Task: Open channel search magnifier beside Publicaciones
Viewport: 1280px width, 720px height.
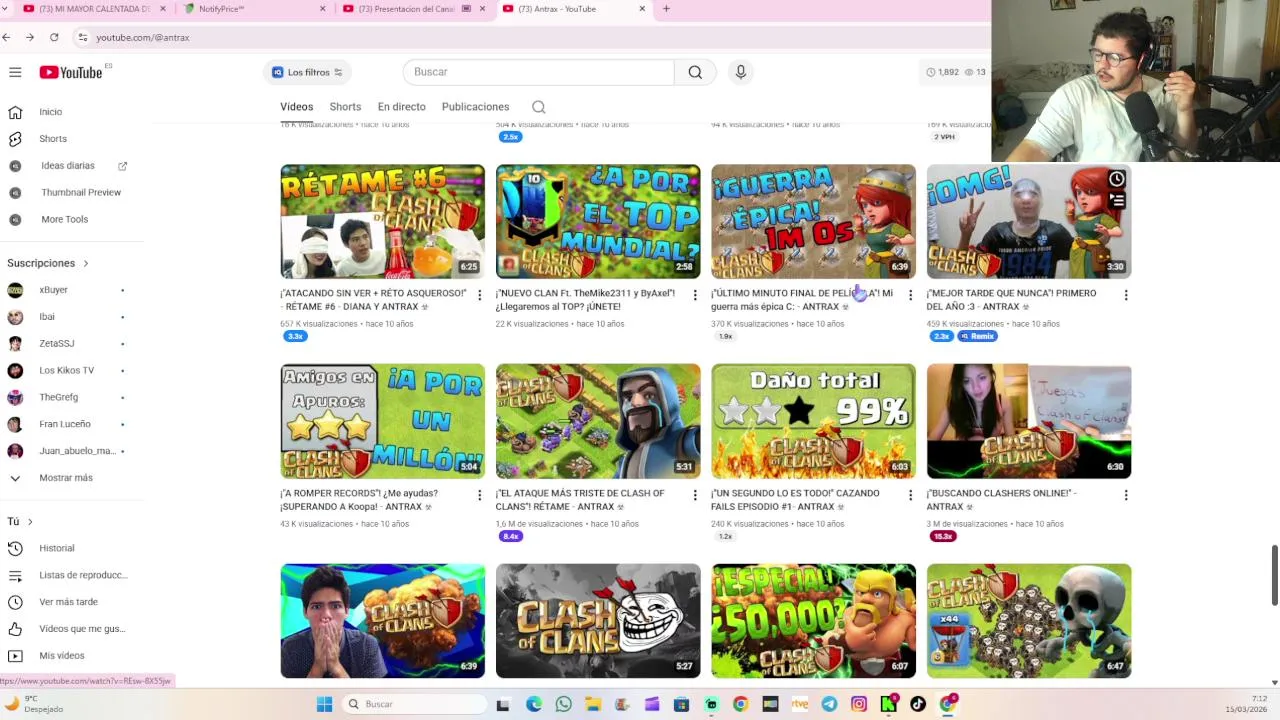Action: click(539, 107)
